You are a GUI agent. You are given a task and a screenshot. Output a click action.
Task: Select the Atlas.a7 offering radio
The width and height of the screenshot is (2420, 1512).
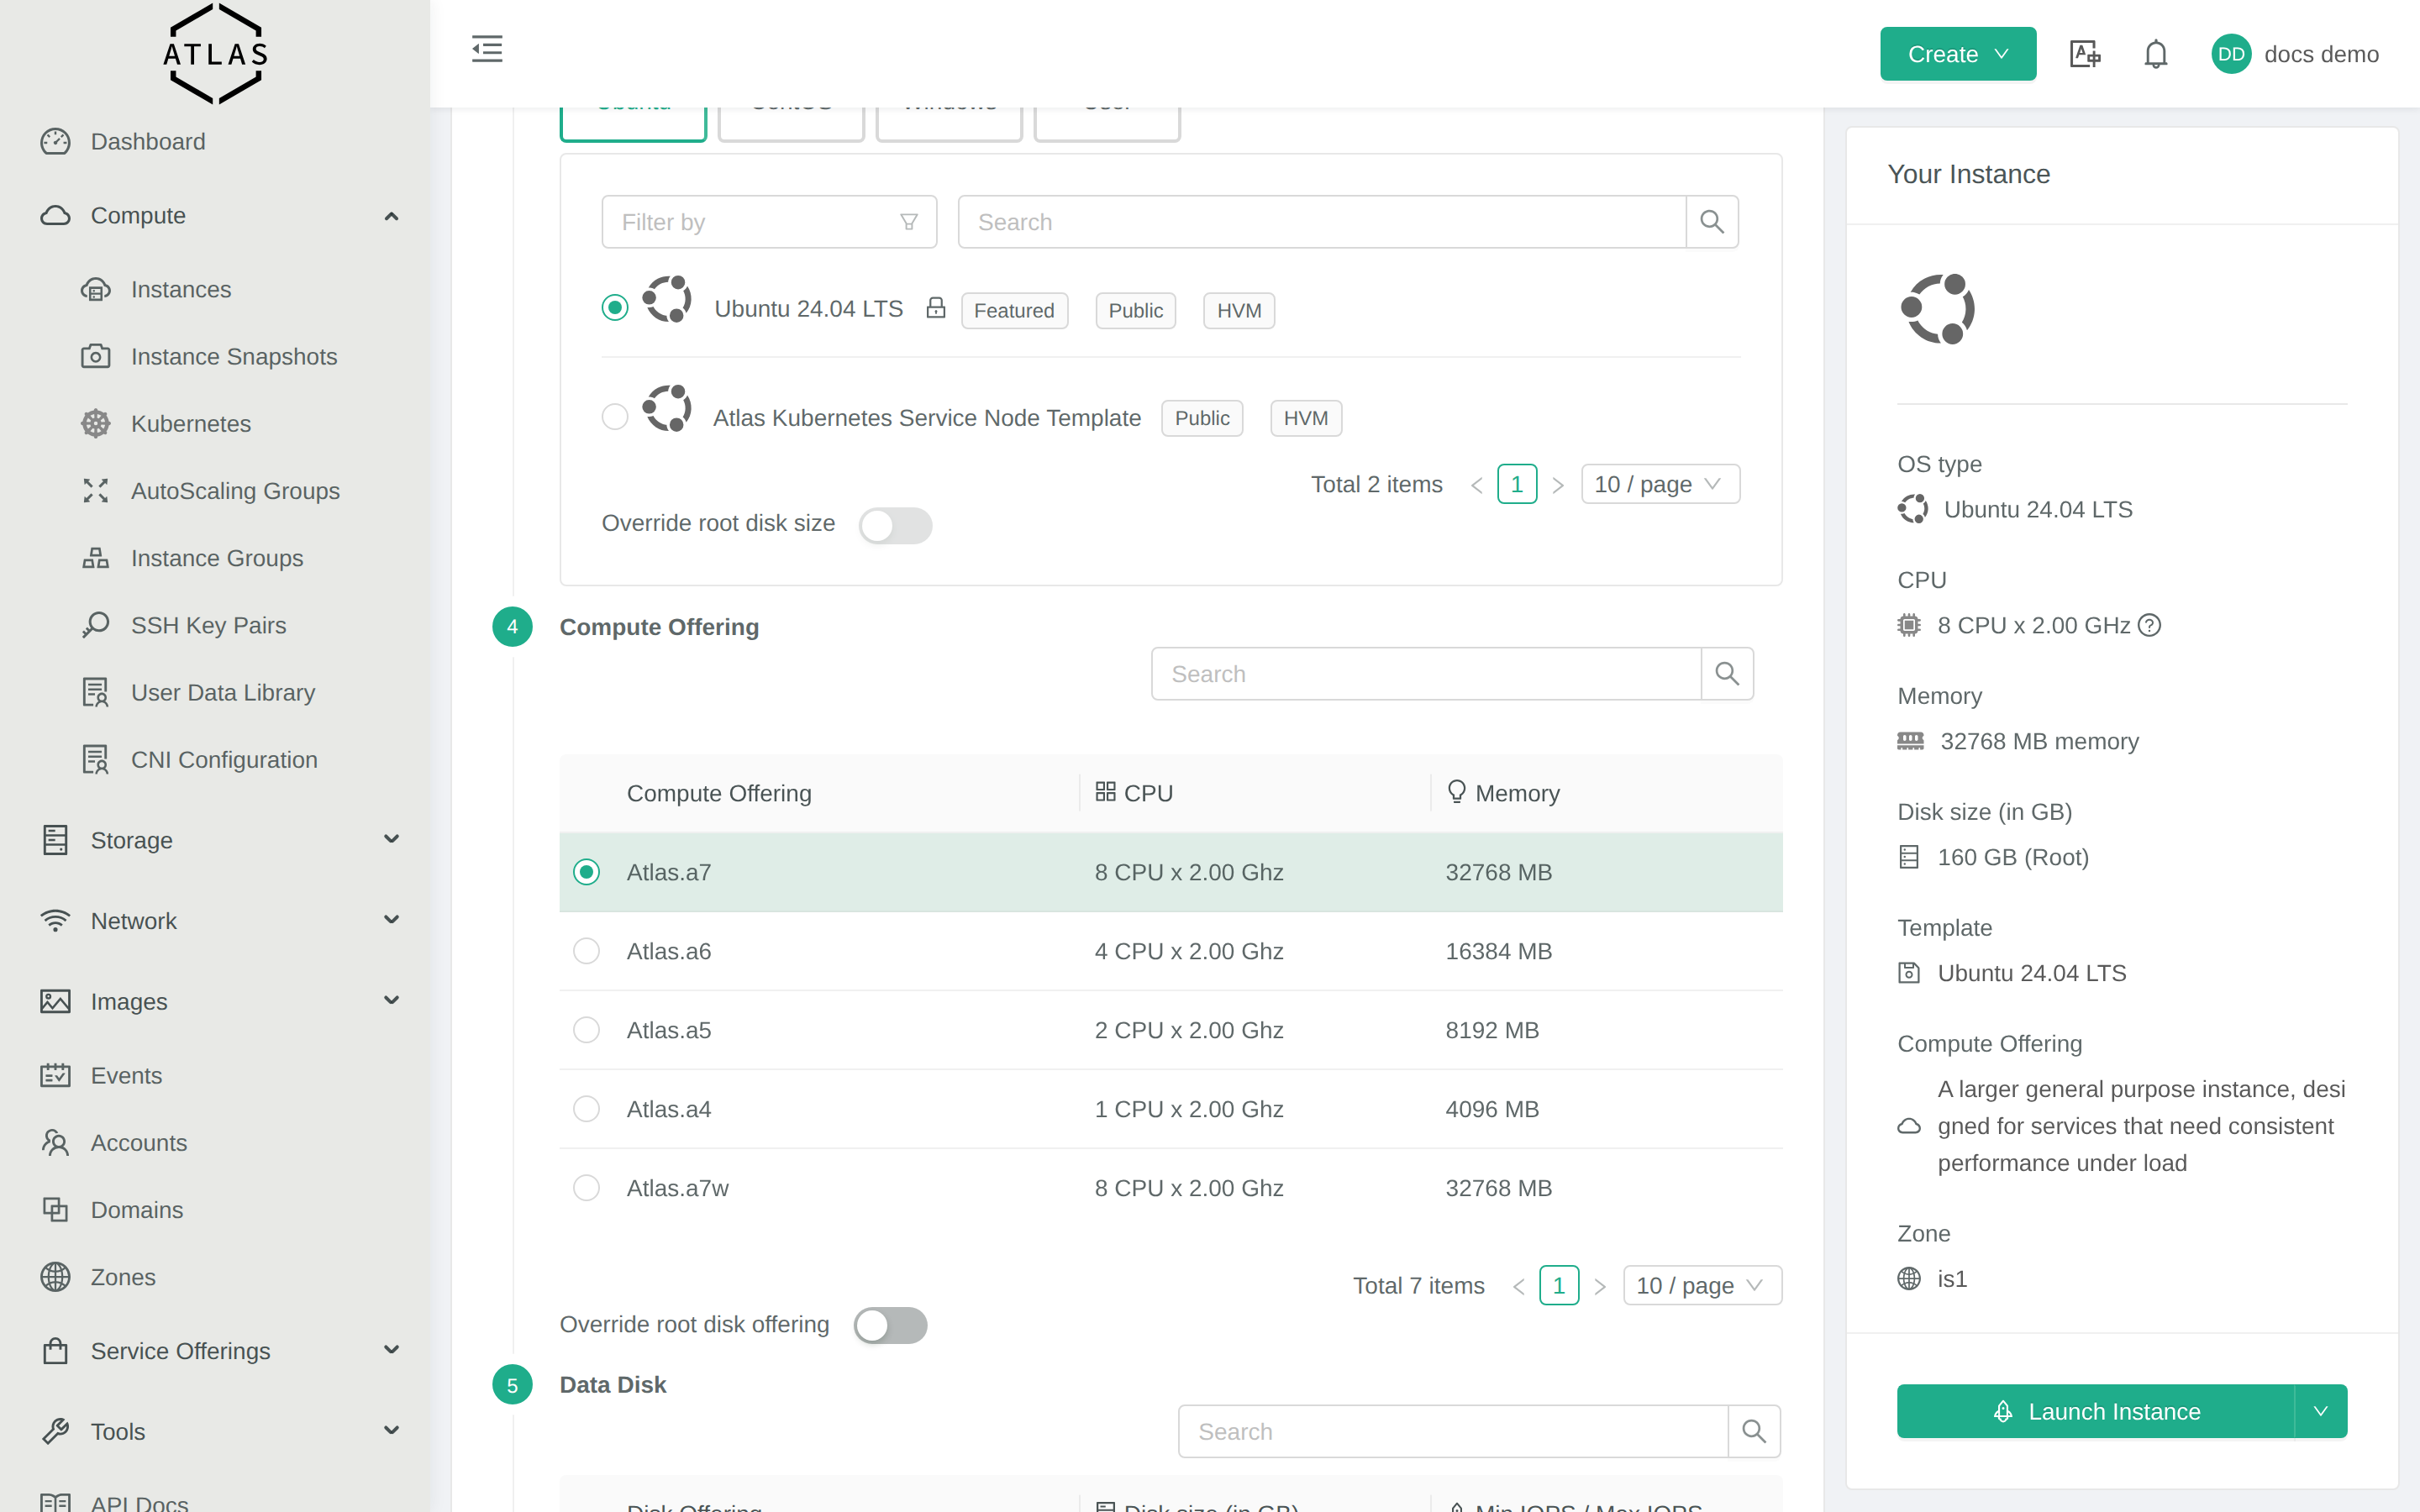click(x=587, y=872)
